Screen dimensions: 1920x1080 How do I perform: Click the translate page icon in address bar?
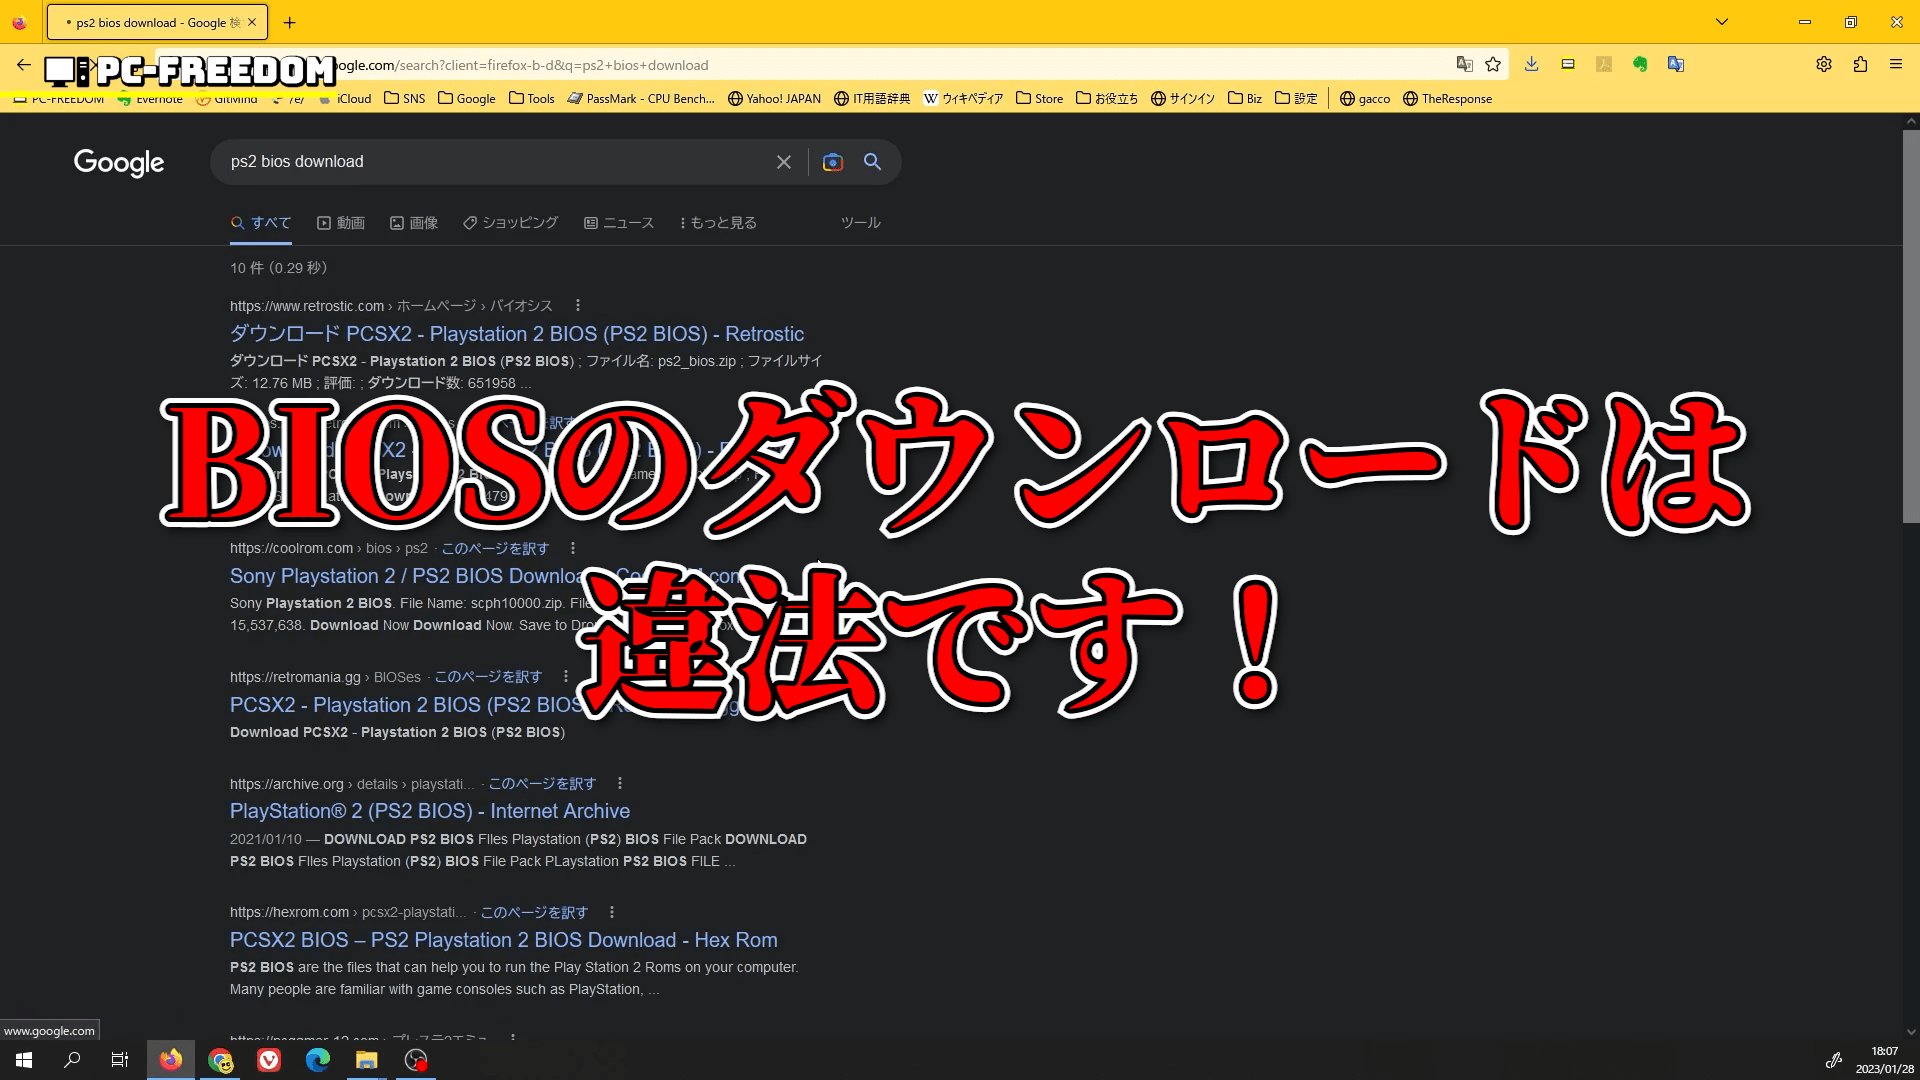(1465, 65)
